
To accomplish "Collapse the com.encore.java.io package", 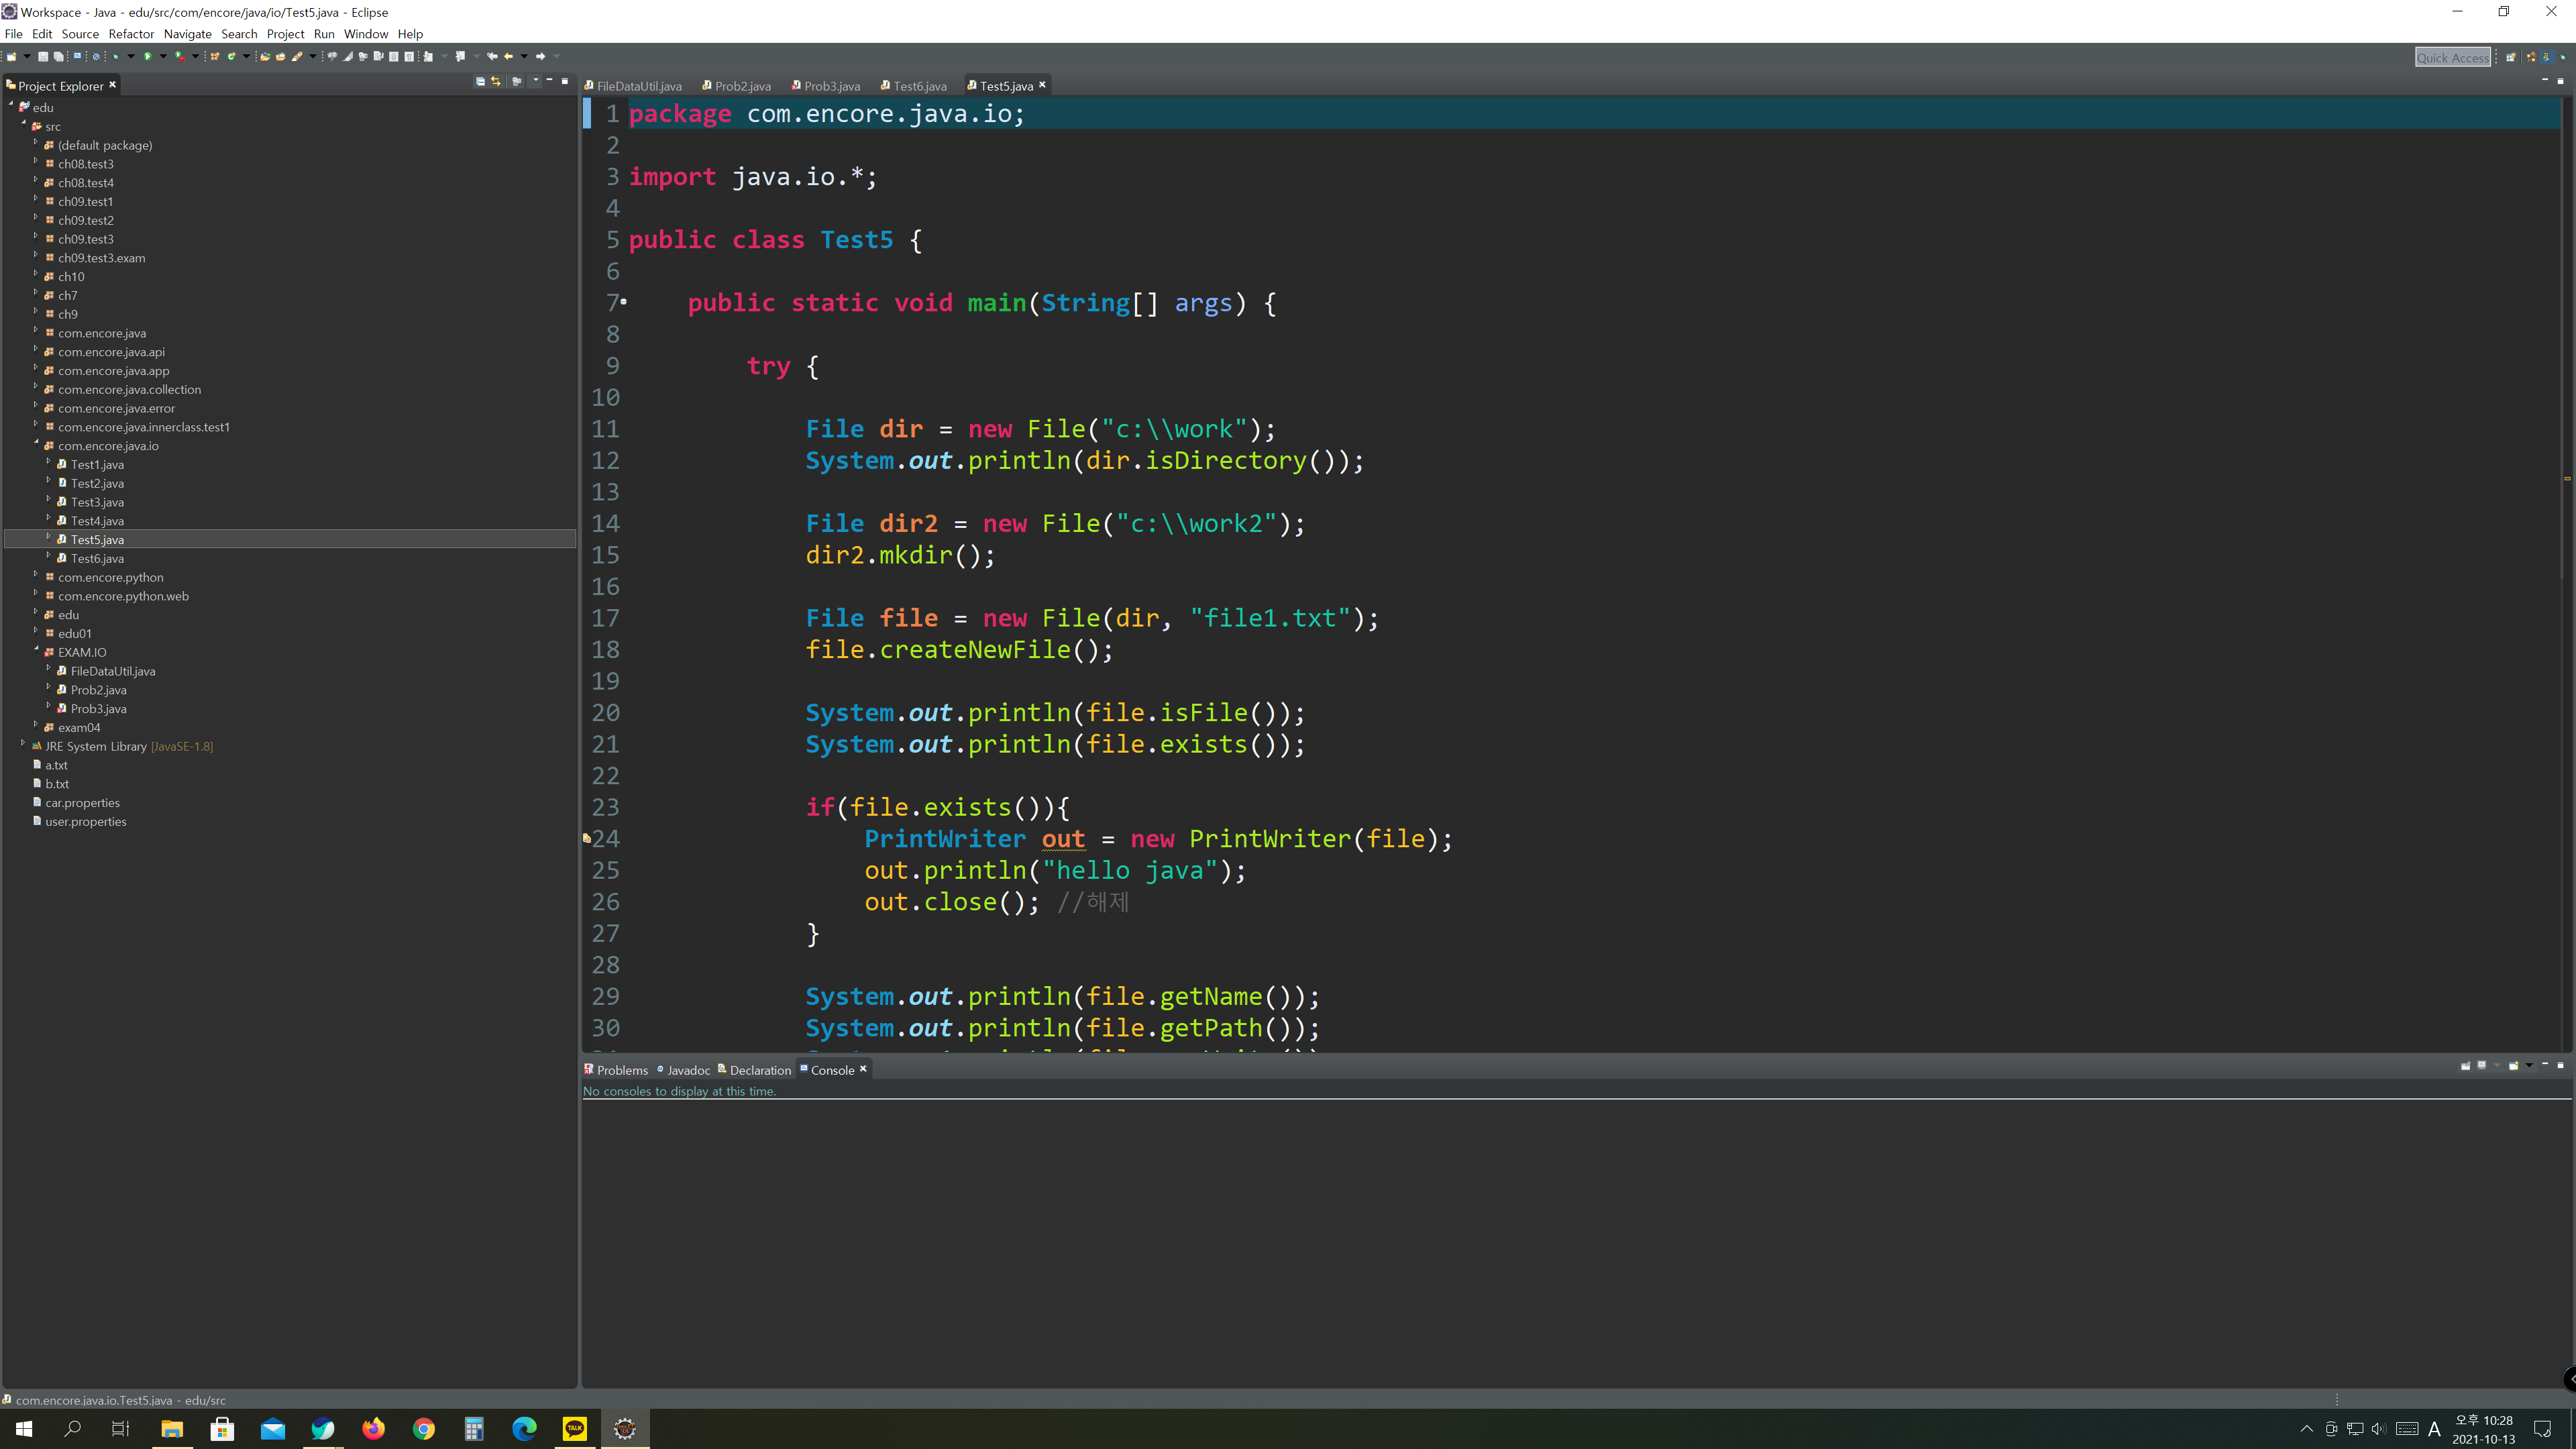I will (36, 443).
